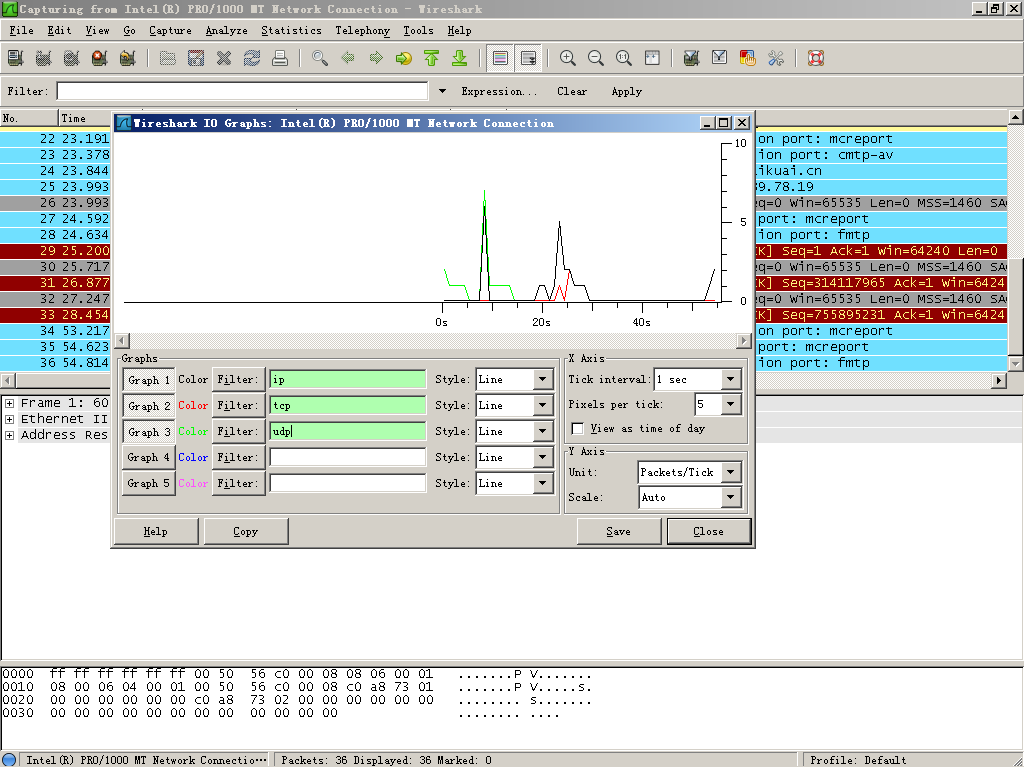Reset zoom to normal size icon

[624, 58]
